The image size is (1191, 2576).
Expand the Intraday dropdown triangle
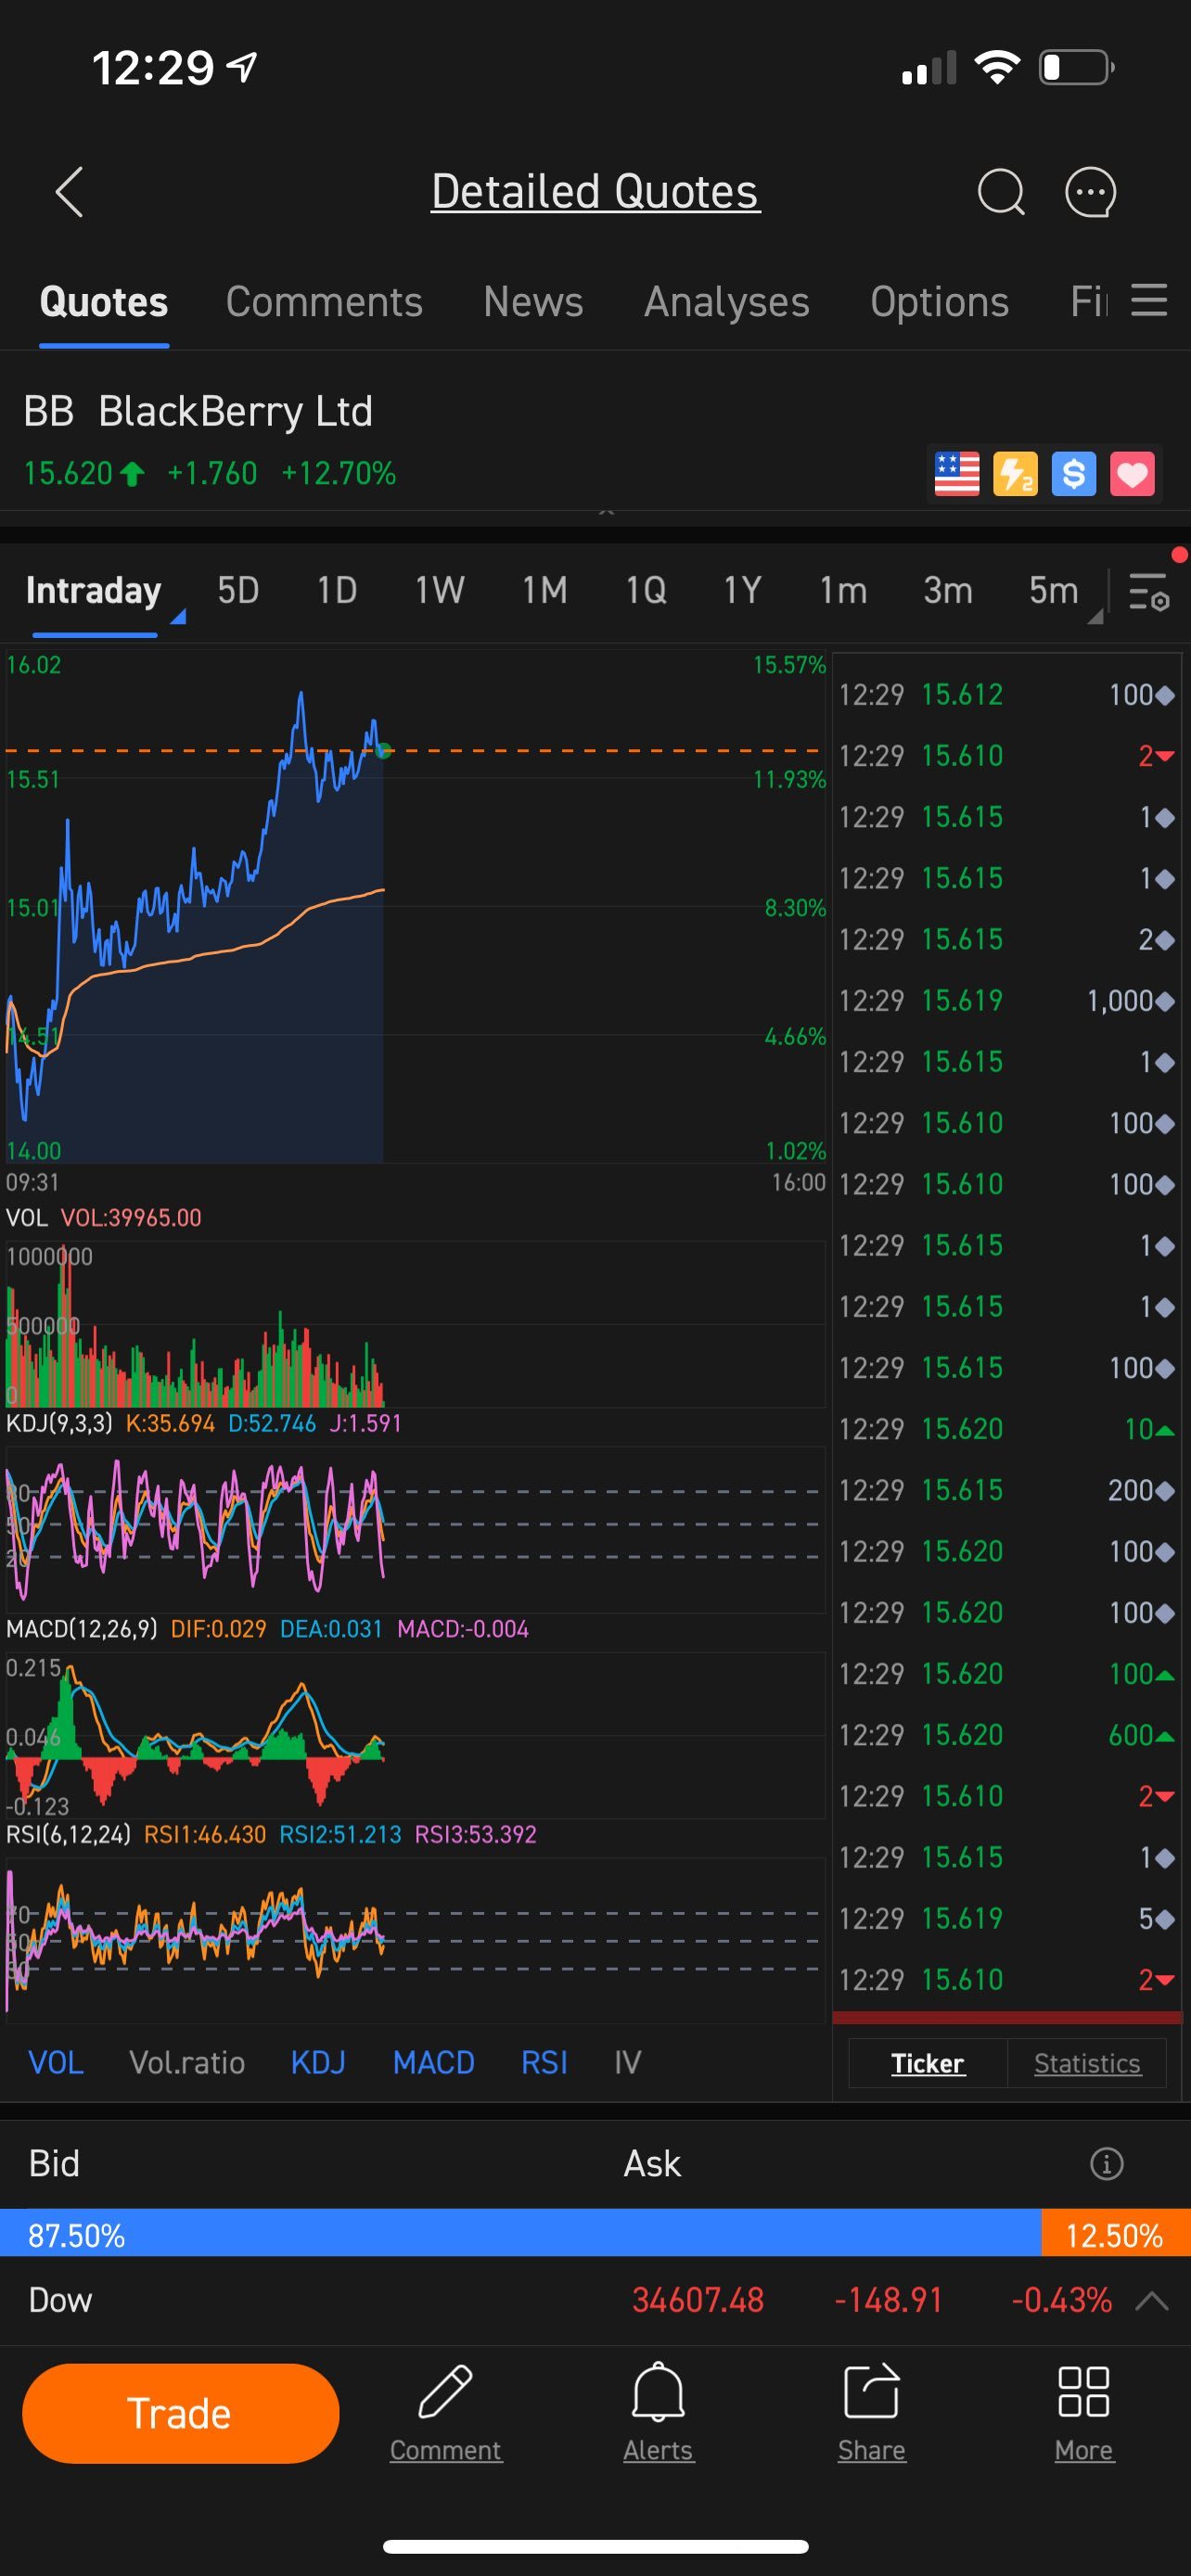click(x=178, y=617)
